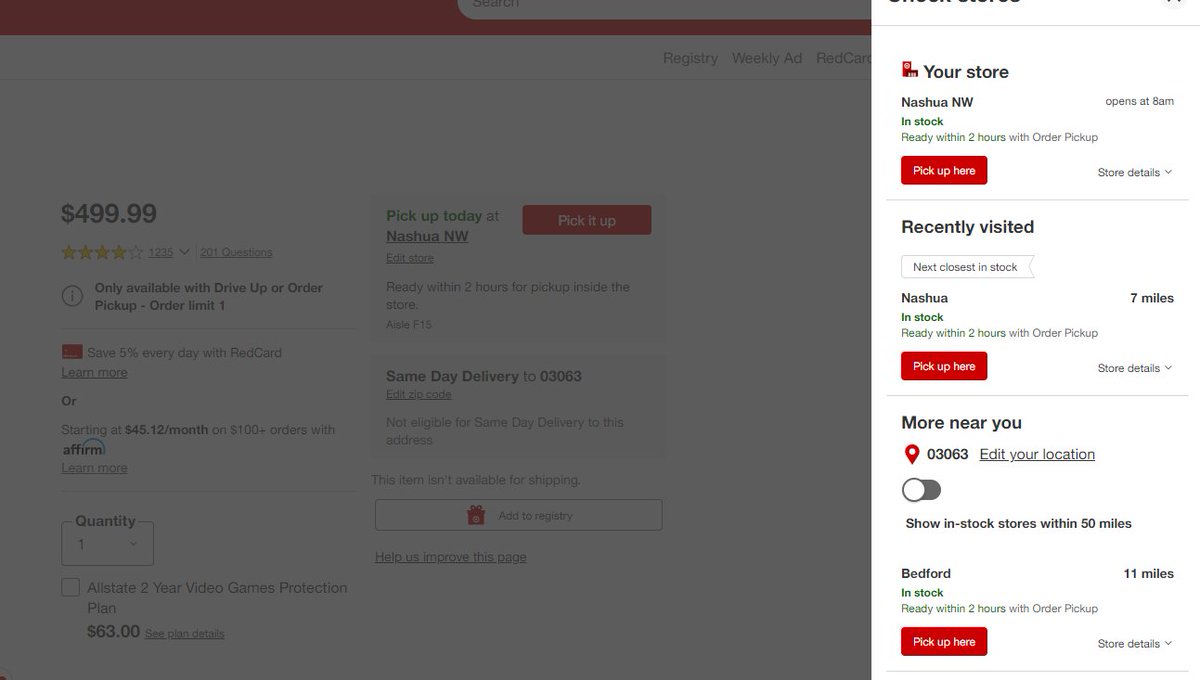Toggle show in-stock stores within 50 miles
Screen dimensions: 1200x680
(921, 489)
